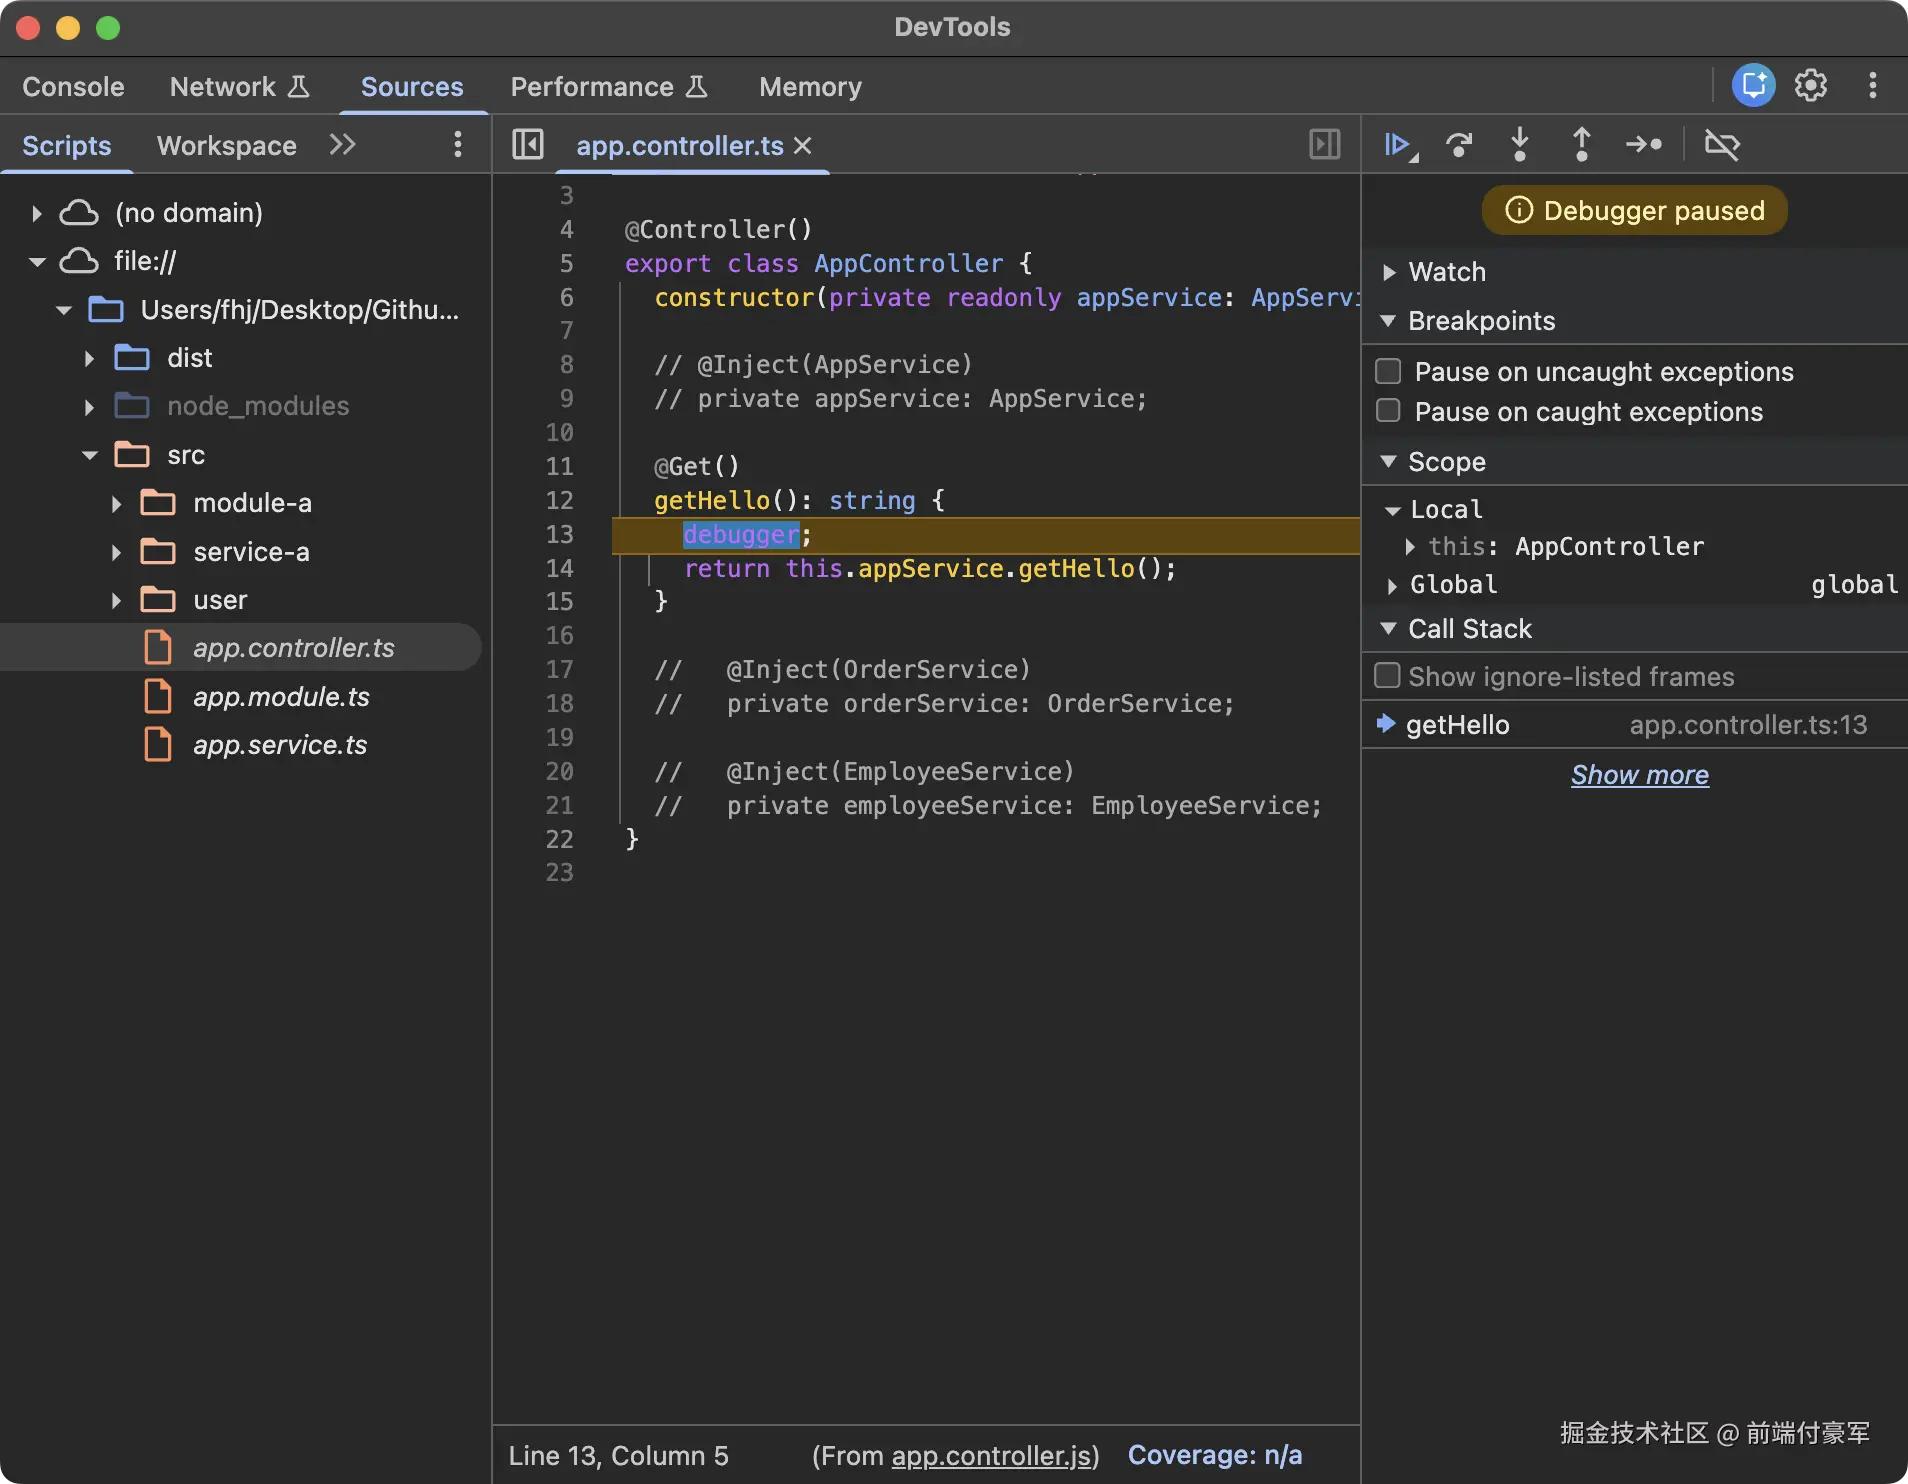This screenshot has width=1908, height=1484.
Task: Click the Step out of function icon
Action: [1581, 145]
